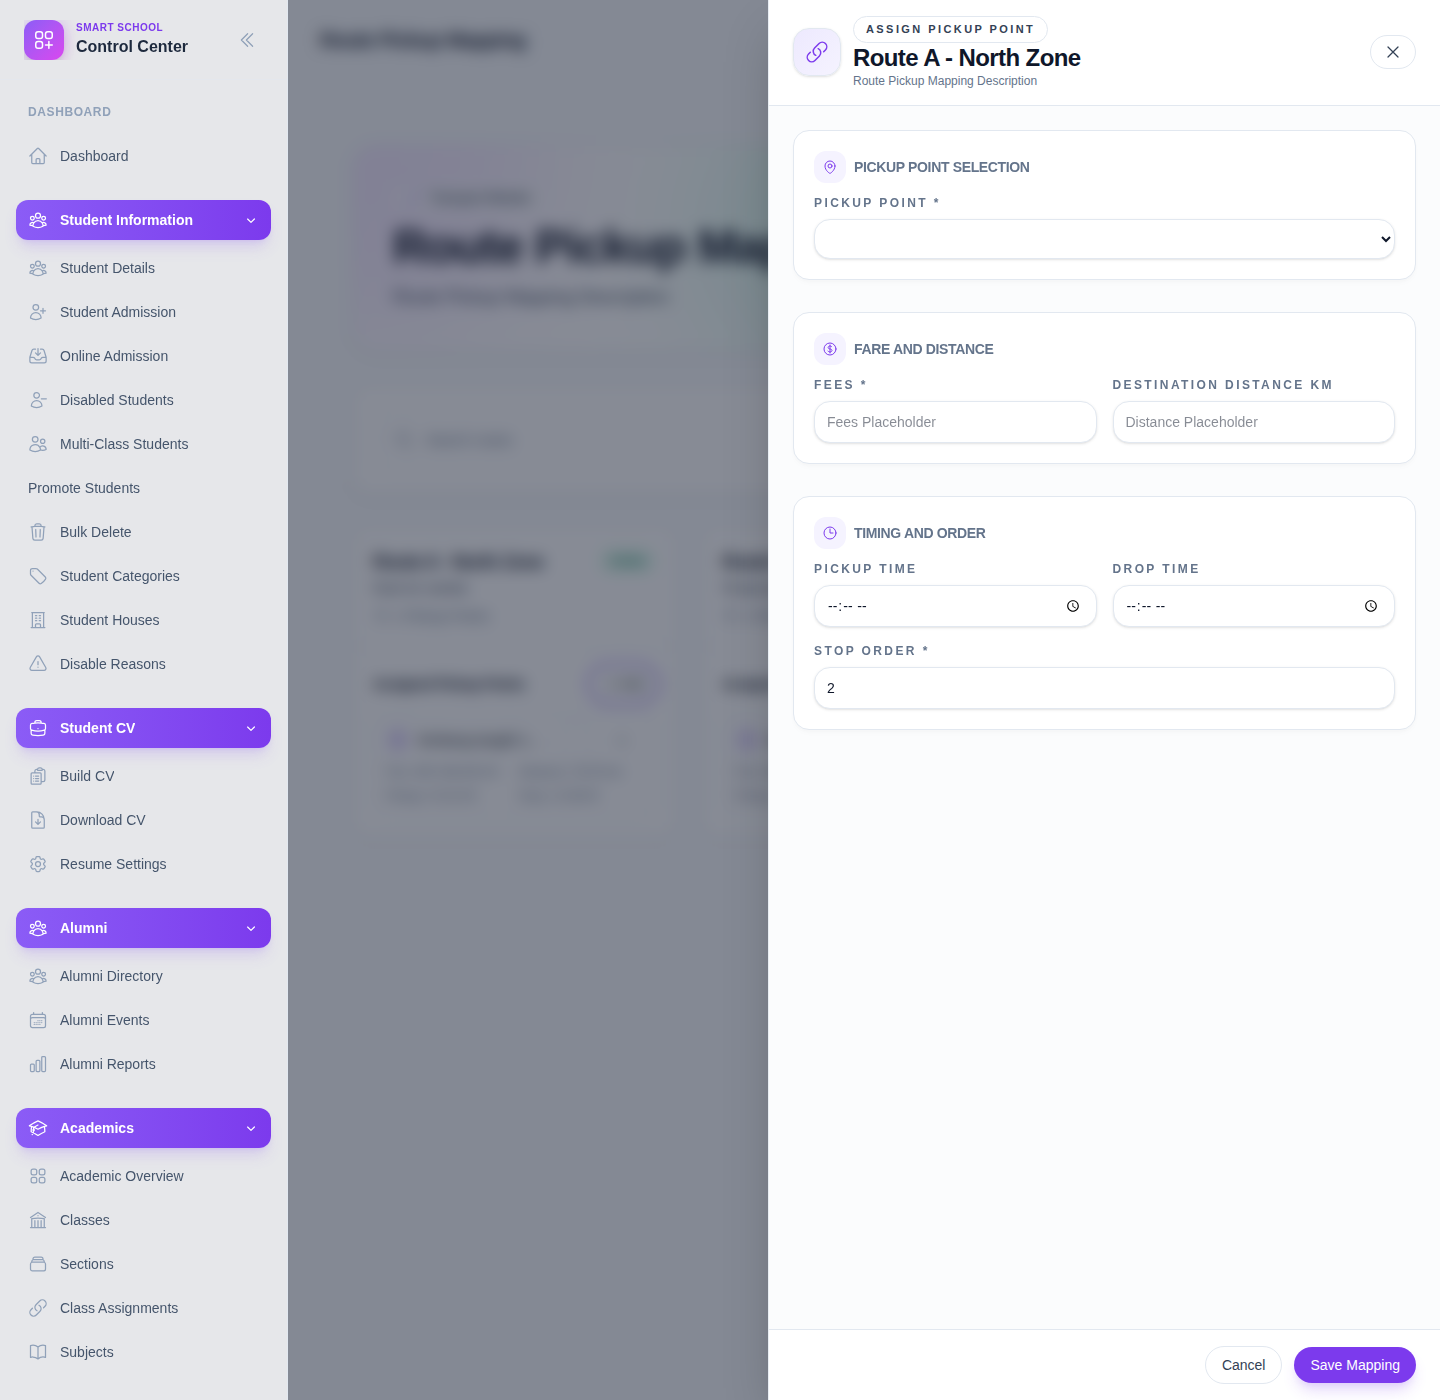Navigate to Alumni Events

143,1020
